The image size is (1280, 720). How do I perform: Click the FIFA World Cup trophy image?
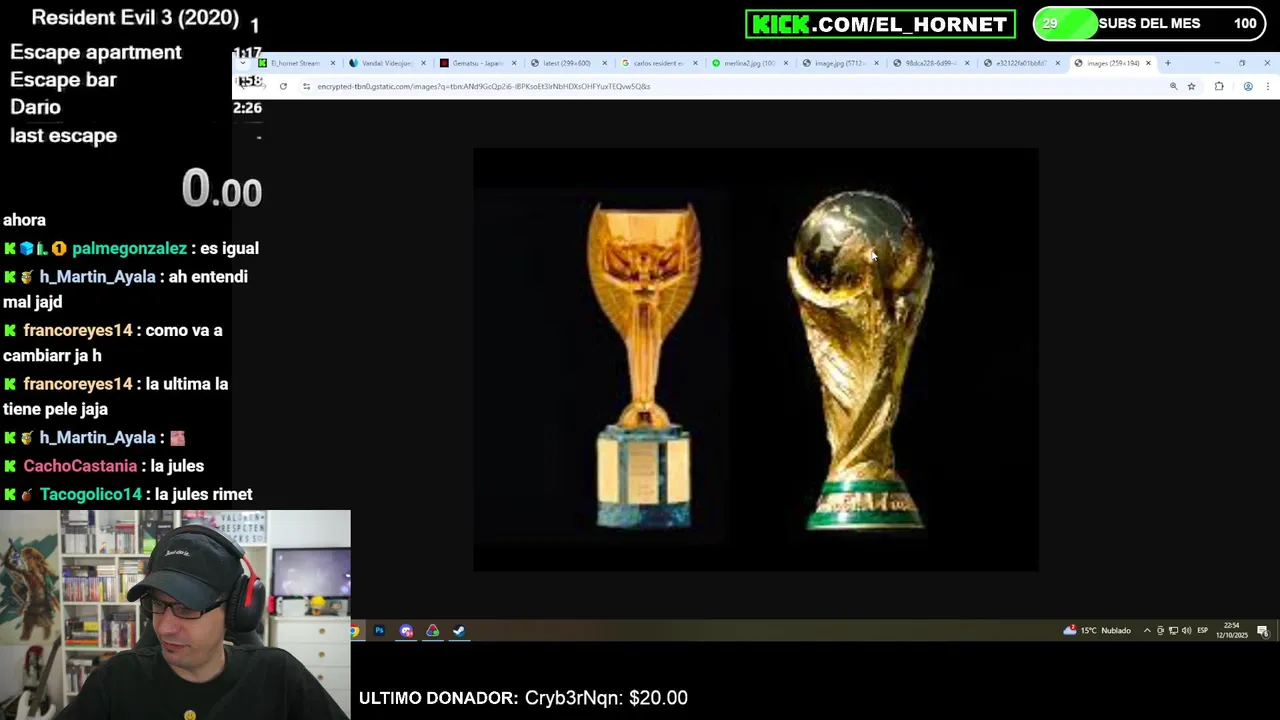(860, 360)
